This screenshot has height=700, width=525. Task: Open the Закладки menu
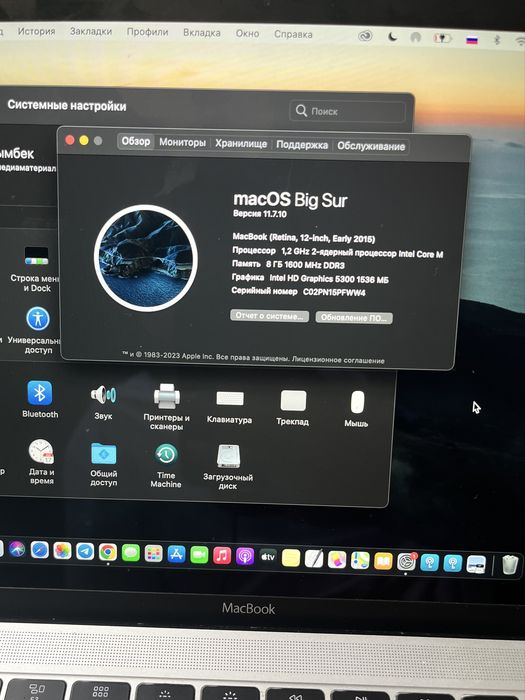[91, 32]
